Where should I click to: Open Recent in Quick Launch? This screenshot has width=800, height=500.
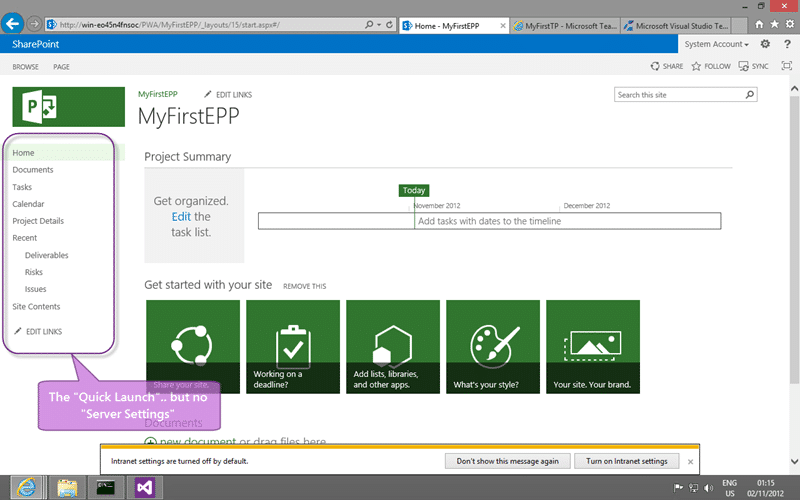24,238
